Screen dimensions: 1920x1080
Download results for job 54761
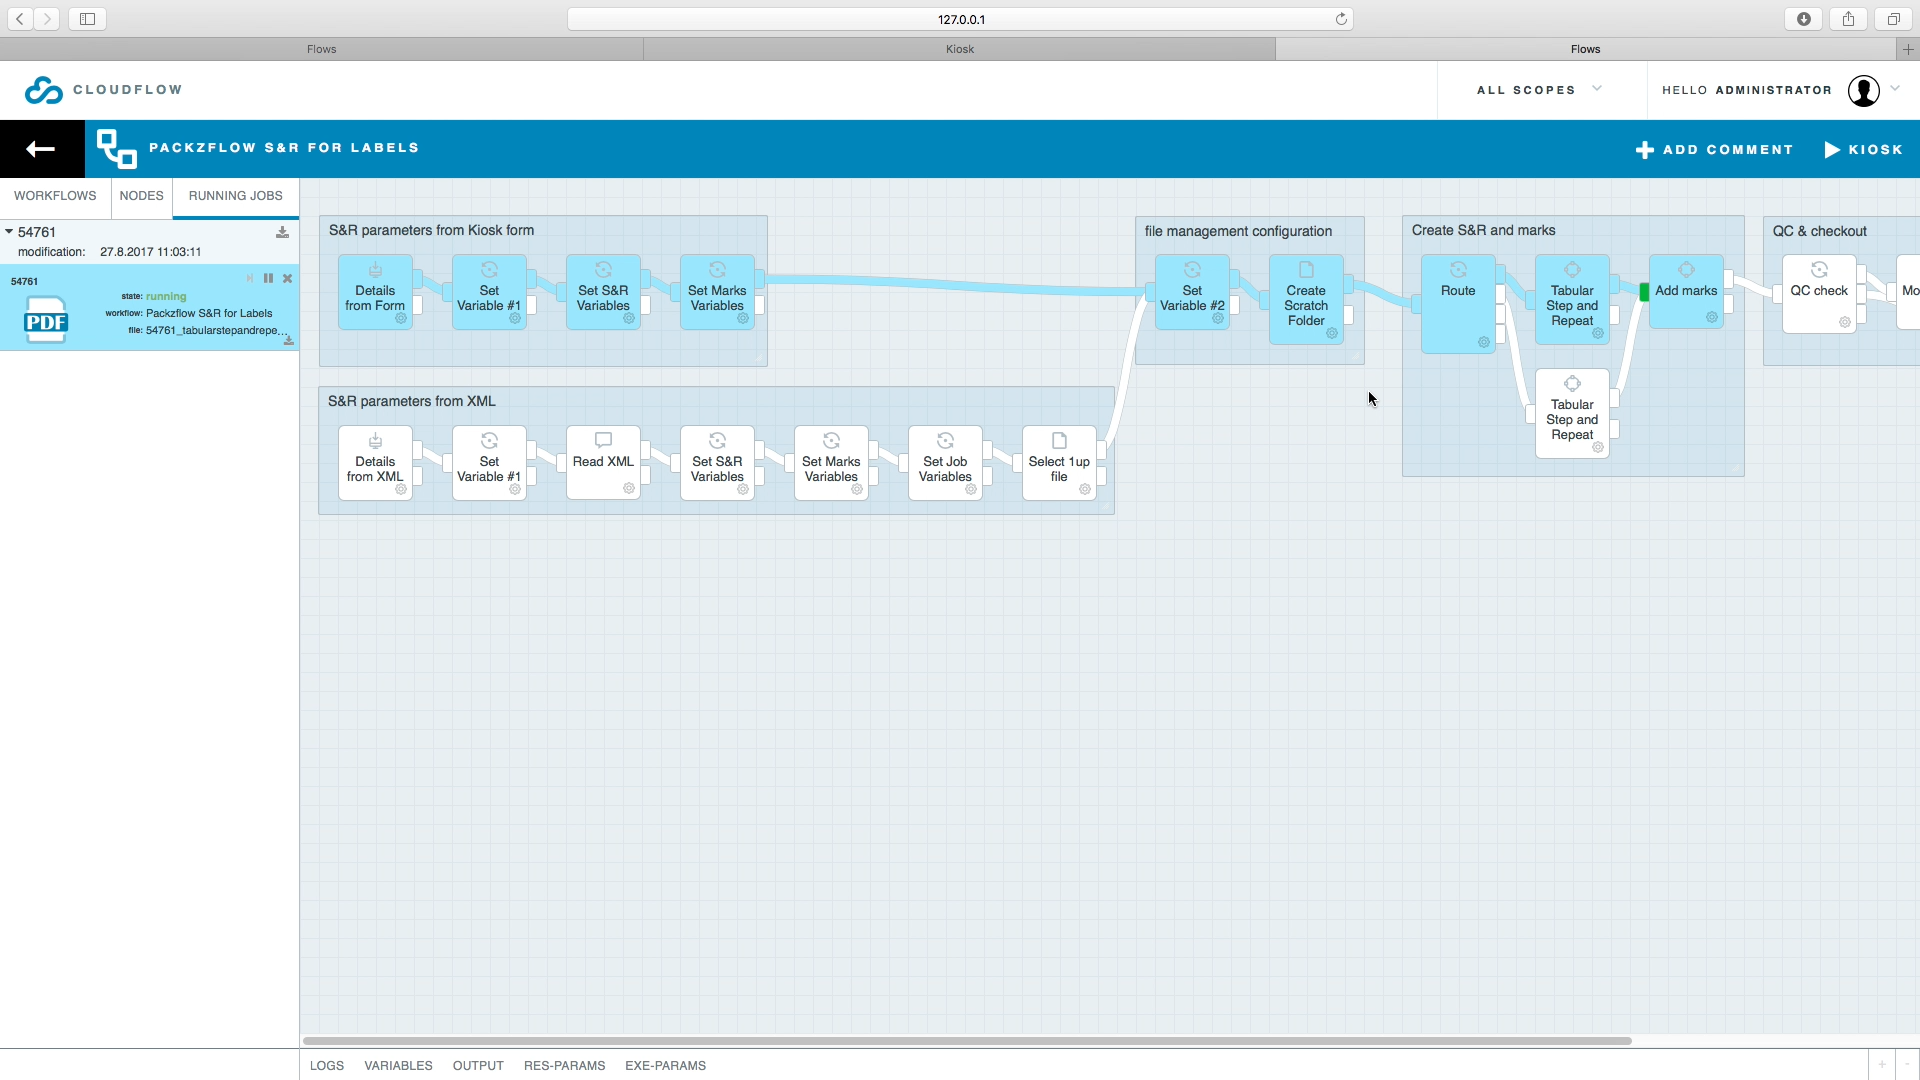click(283, 232)
